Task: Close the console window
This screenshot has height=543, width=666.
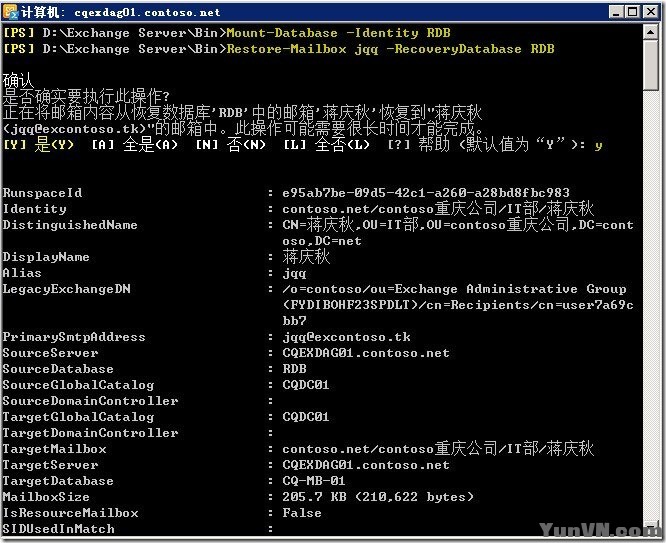Action: point(650,12)
